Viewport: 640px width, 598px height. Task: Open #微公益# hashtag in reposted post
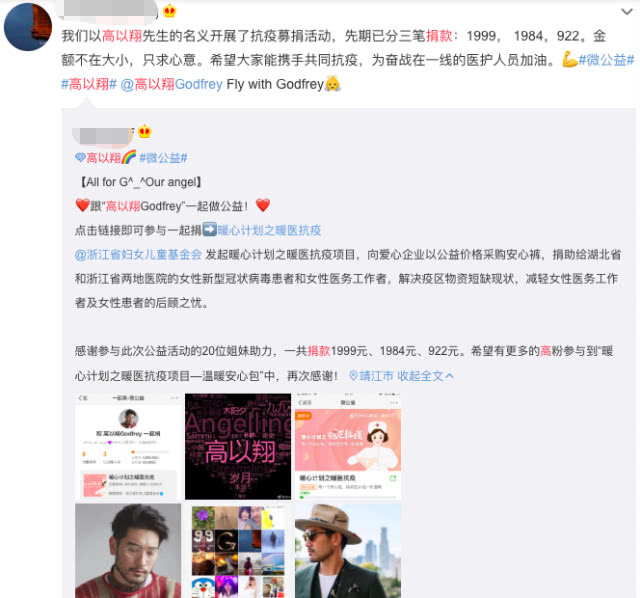point(163,158)
